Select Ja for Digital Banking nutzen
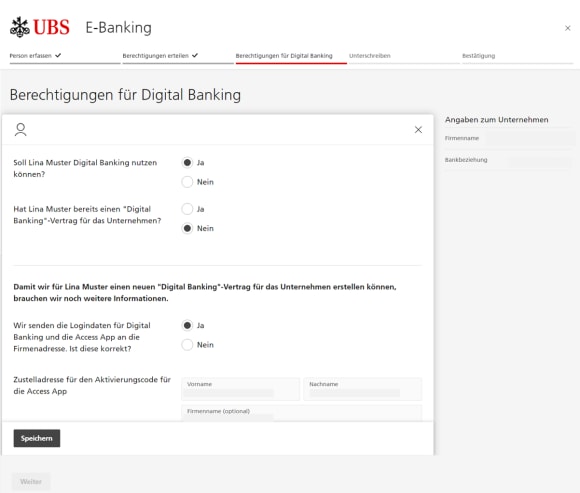 [187, 162]
